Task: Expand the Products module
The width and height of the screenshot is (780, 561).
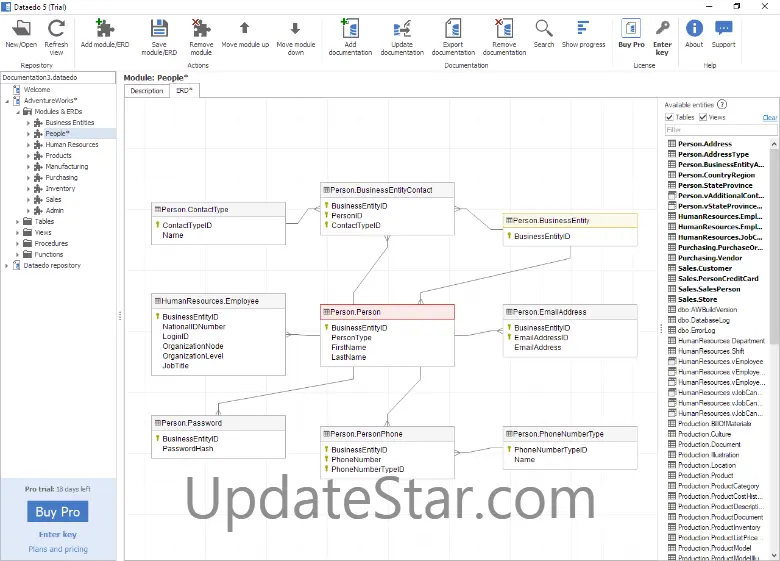Action: pos(28,156)
